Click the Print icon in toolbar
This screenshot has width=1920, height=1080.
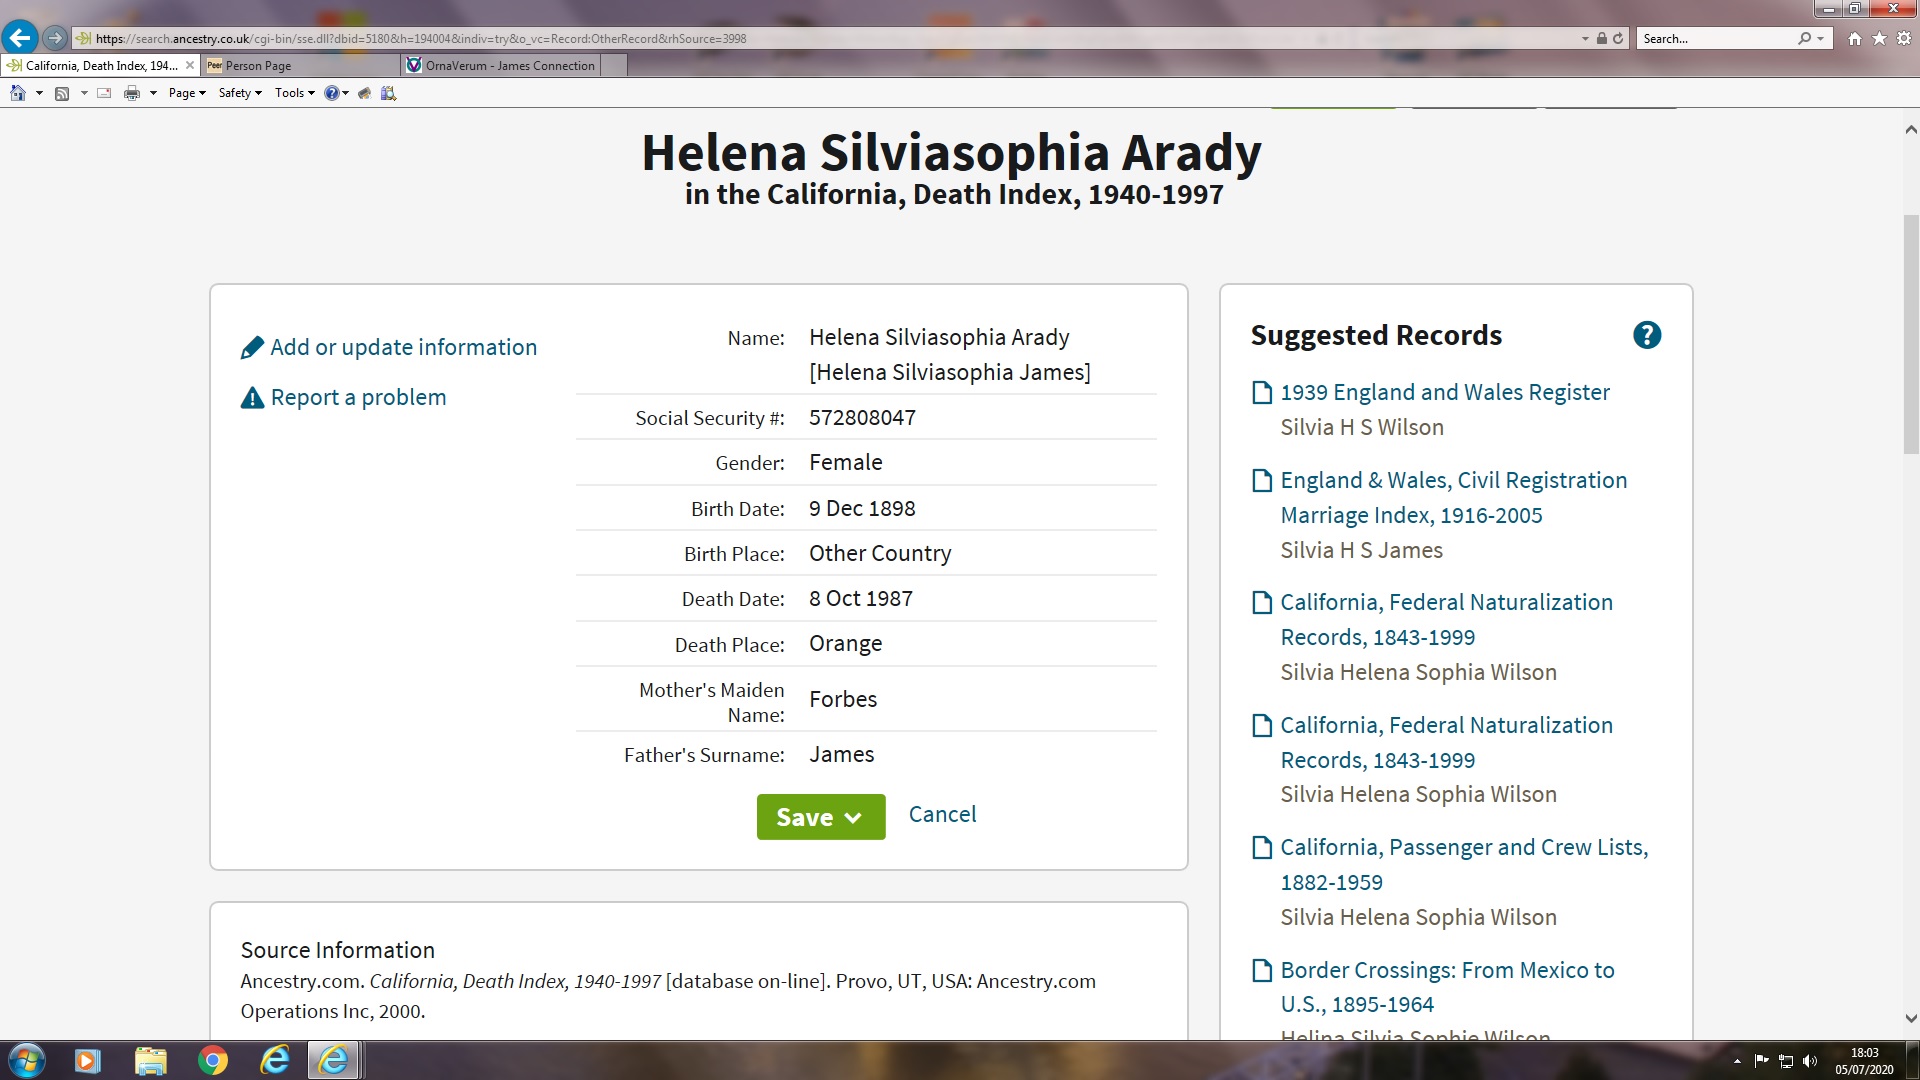[x=131, y=93]
